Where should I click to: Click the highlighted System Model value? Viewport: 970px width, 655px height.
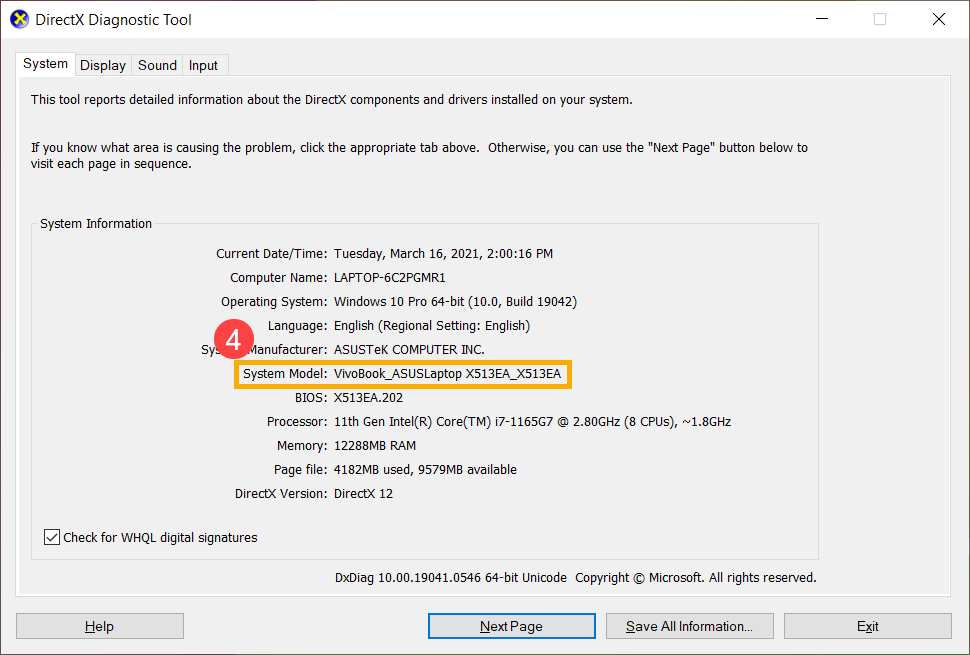(449, 374)
